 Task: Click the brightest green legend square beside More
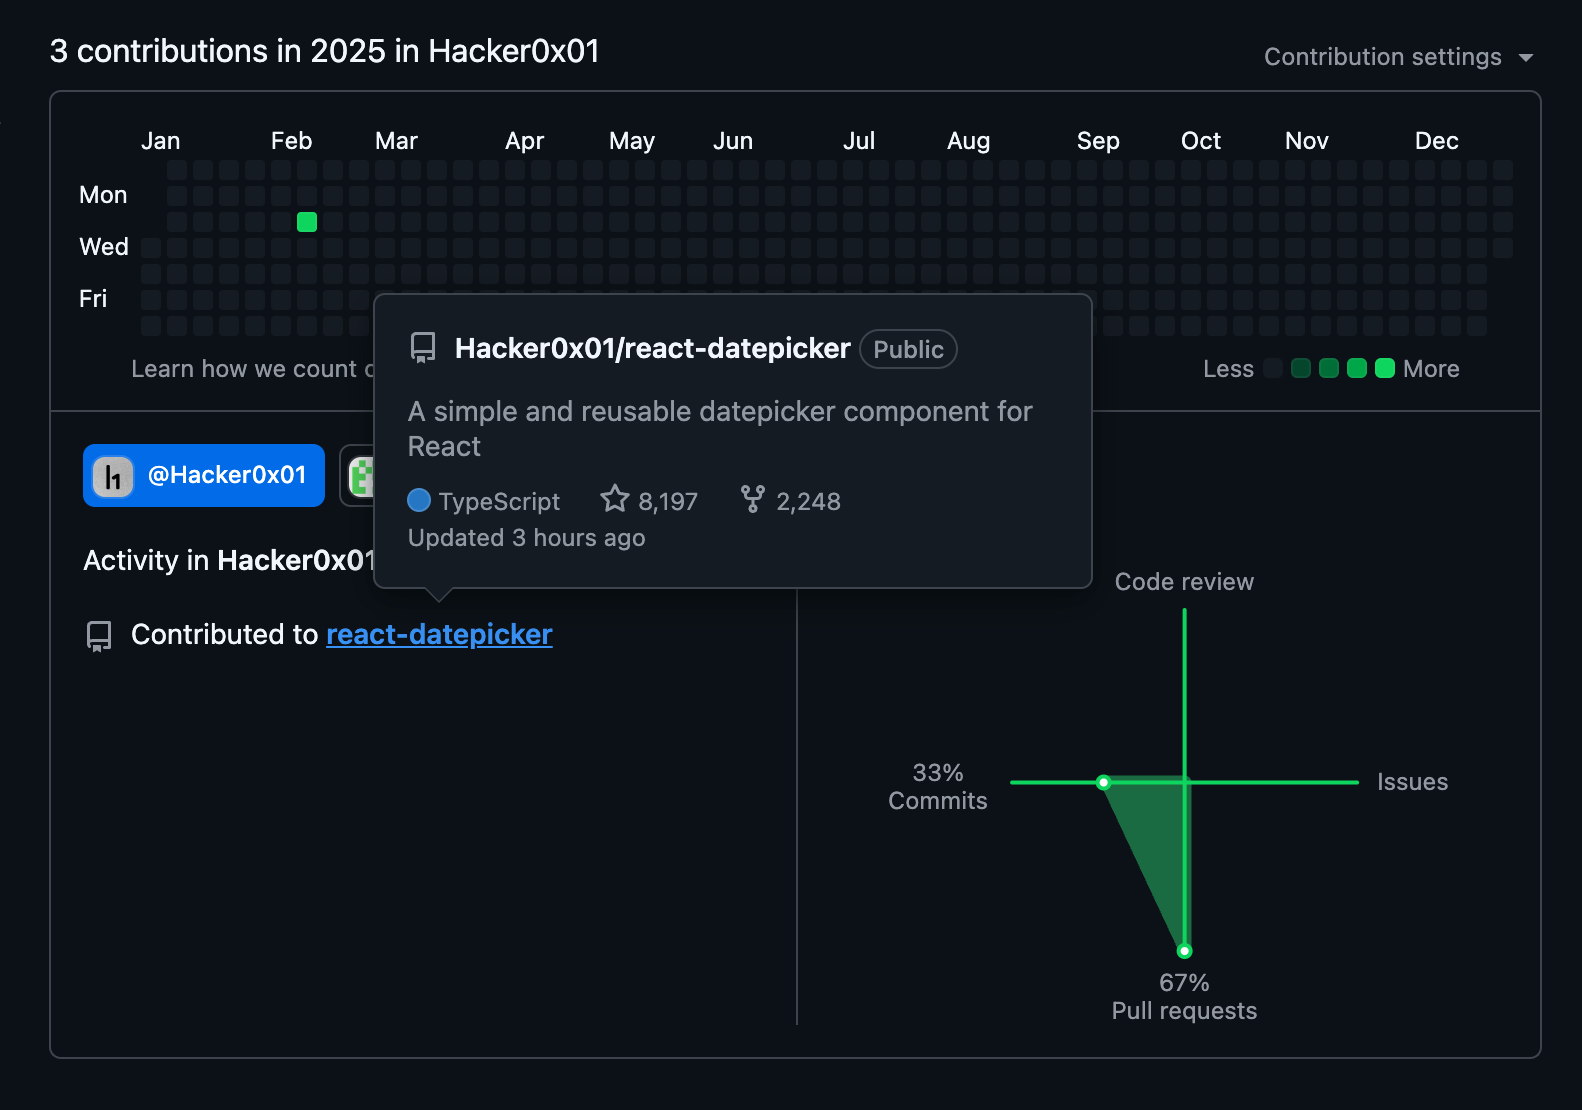pos(1385,368)
